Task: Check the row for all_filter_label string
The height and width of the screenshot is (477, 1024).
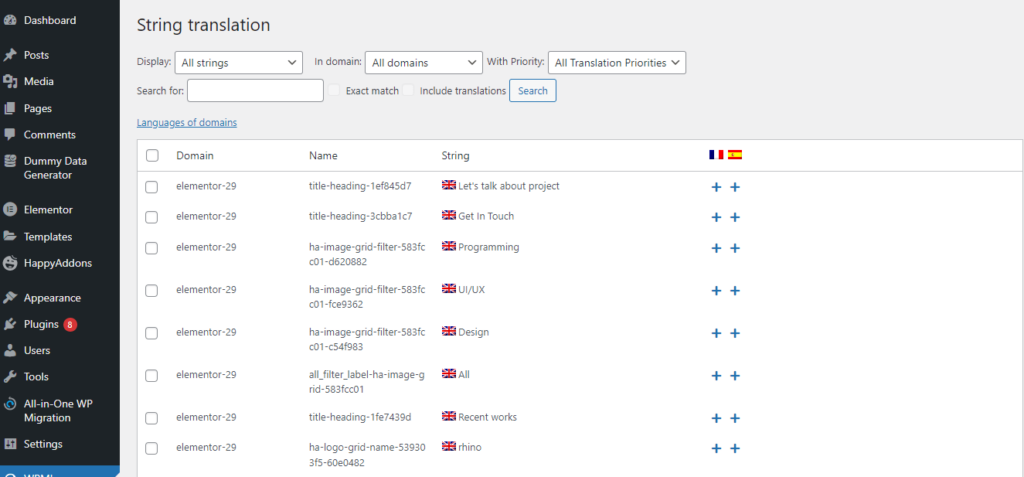Action: point(152,376)
